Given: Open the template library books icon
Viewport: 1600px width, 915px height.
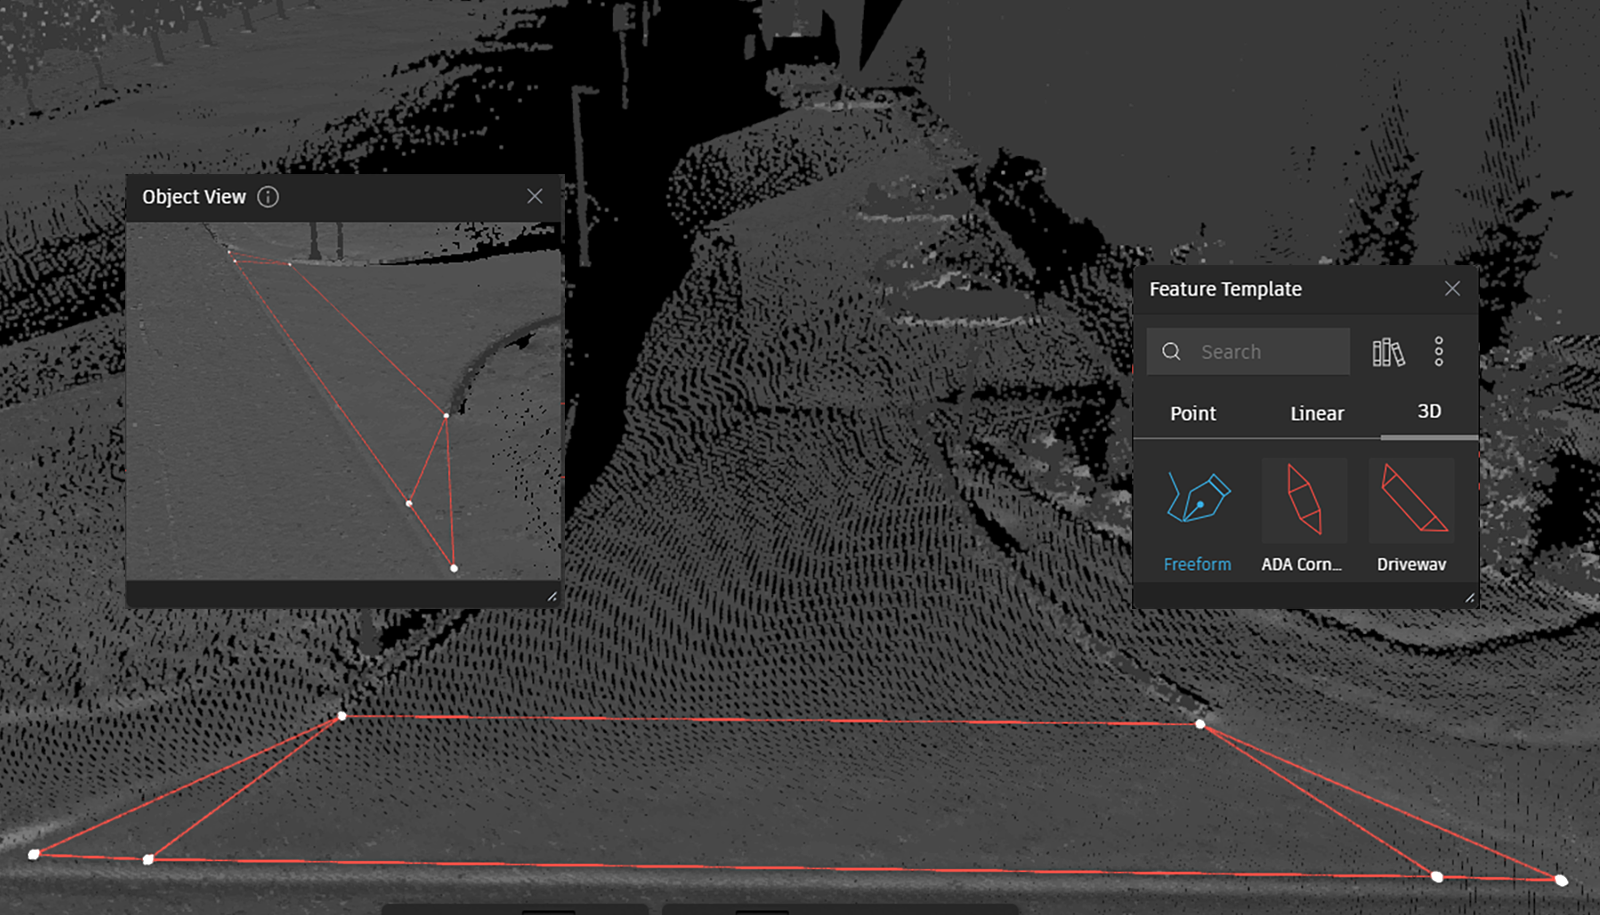Looking at the screenshot, I should pyautogui.click(x=1388, y=352).
